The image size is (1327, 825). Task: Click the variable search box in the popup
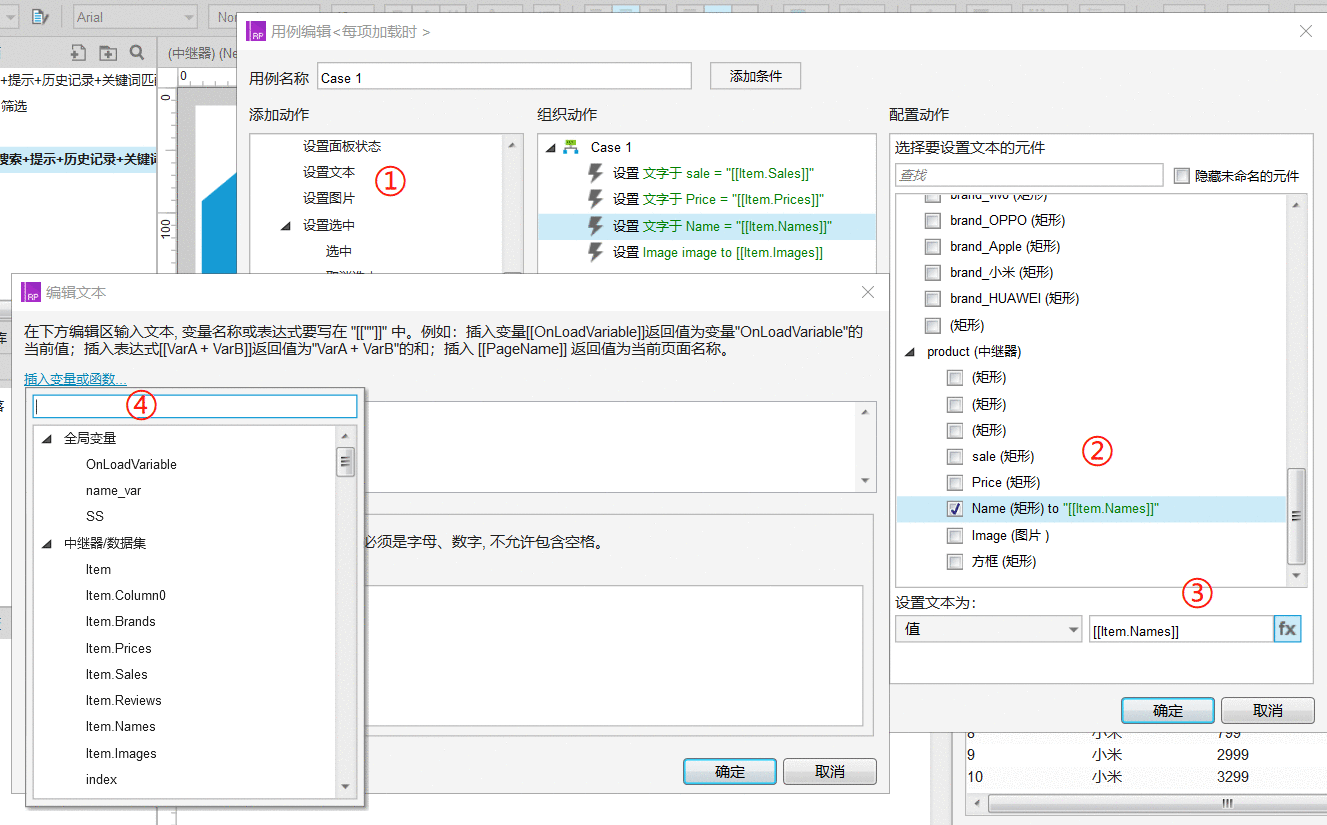pos(195,406)
